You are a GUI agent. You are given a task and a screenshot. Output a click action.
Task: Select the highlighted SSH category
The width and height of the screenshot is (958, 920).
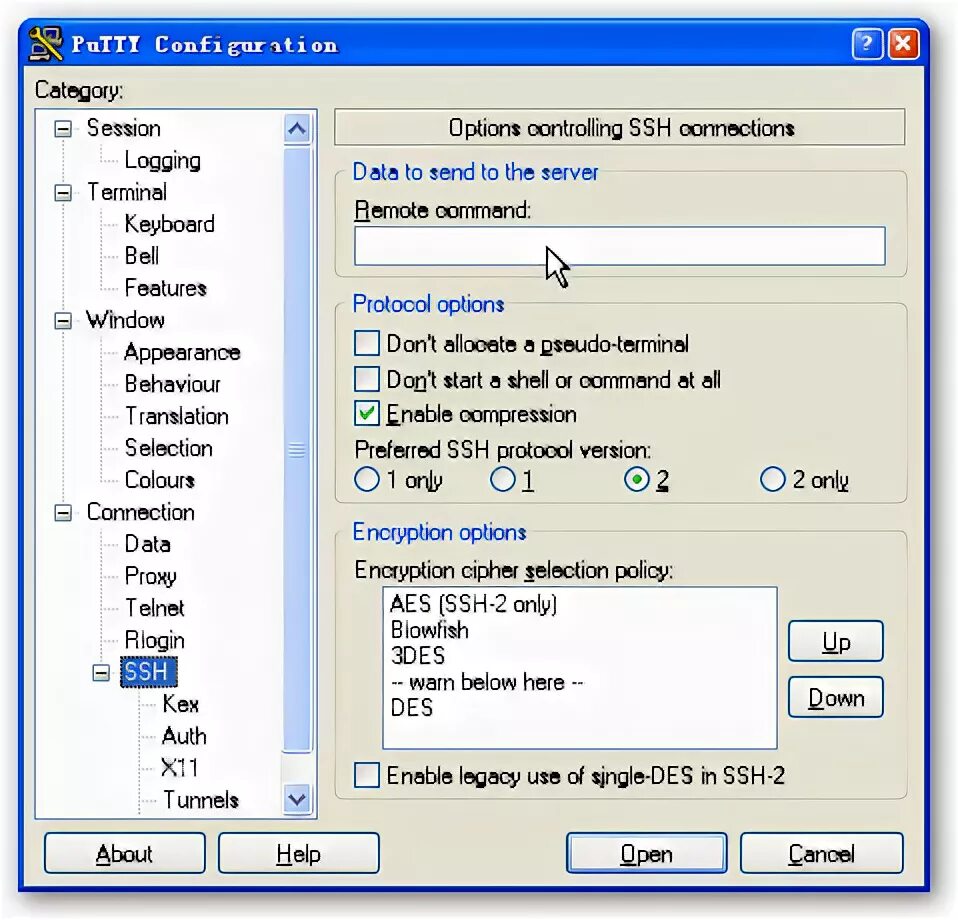pyautogui.click(x=148, y=672)
